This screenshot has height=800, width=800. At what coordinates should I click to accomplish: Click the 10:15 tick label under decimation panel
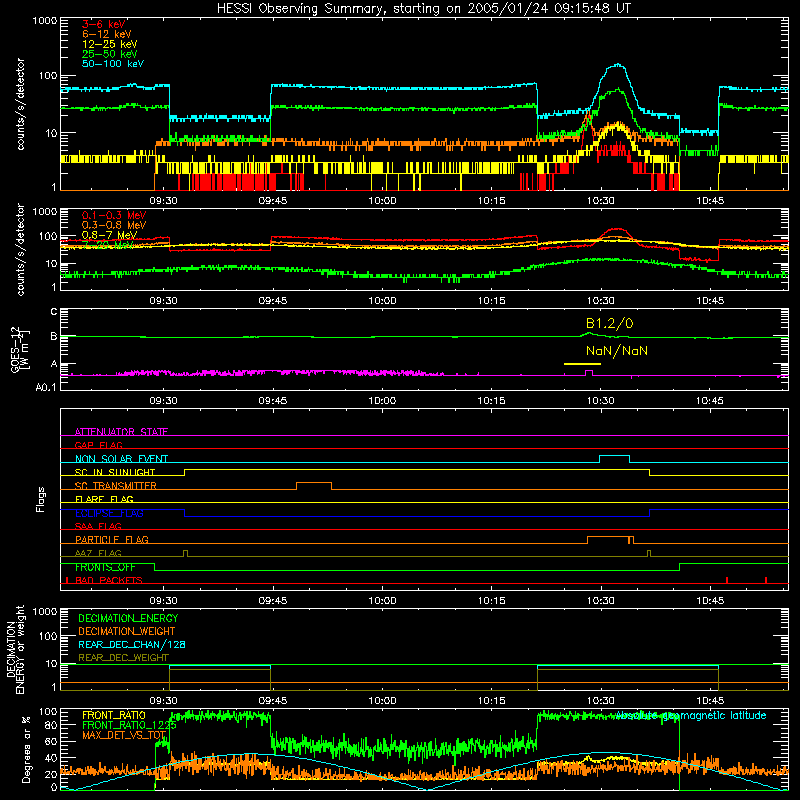[491, 701]
